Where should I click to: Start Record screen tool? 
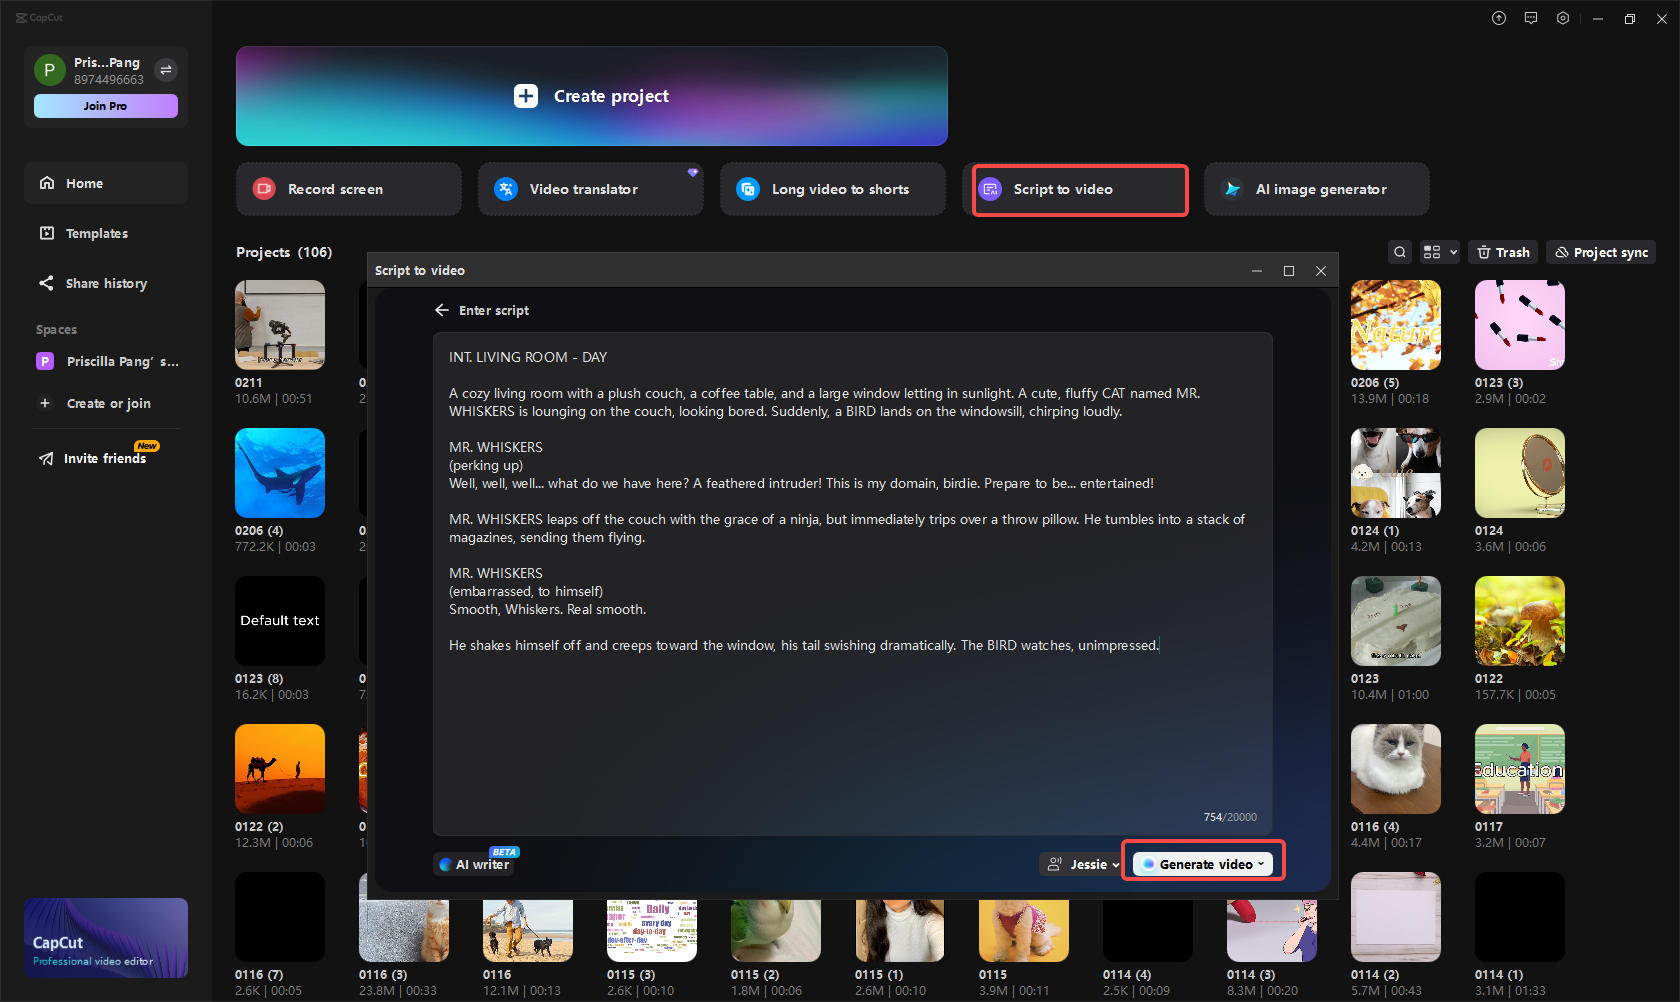click(349, 189)
